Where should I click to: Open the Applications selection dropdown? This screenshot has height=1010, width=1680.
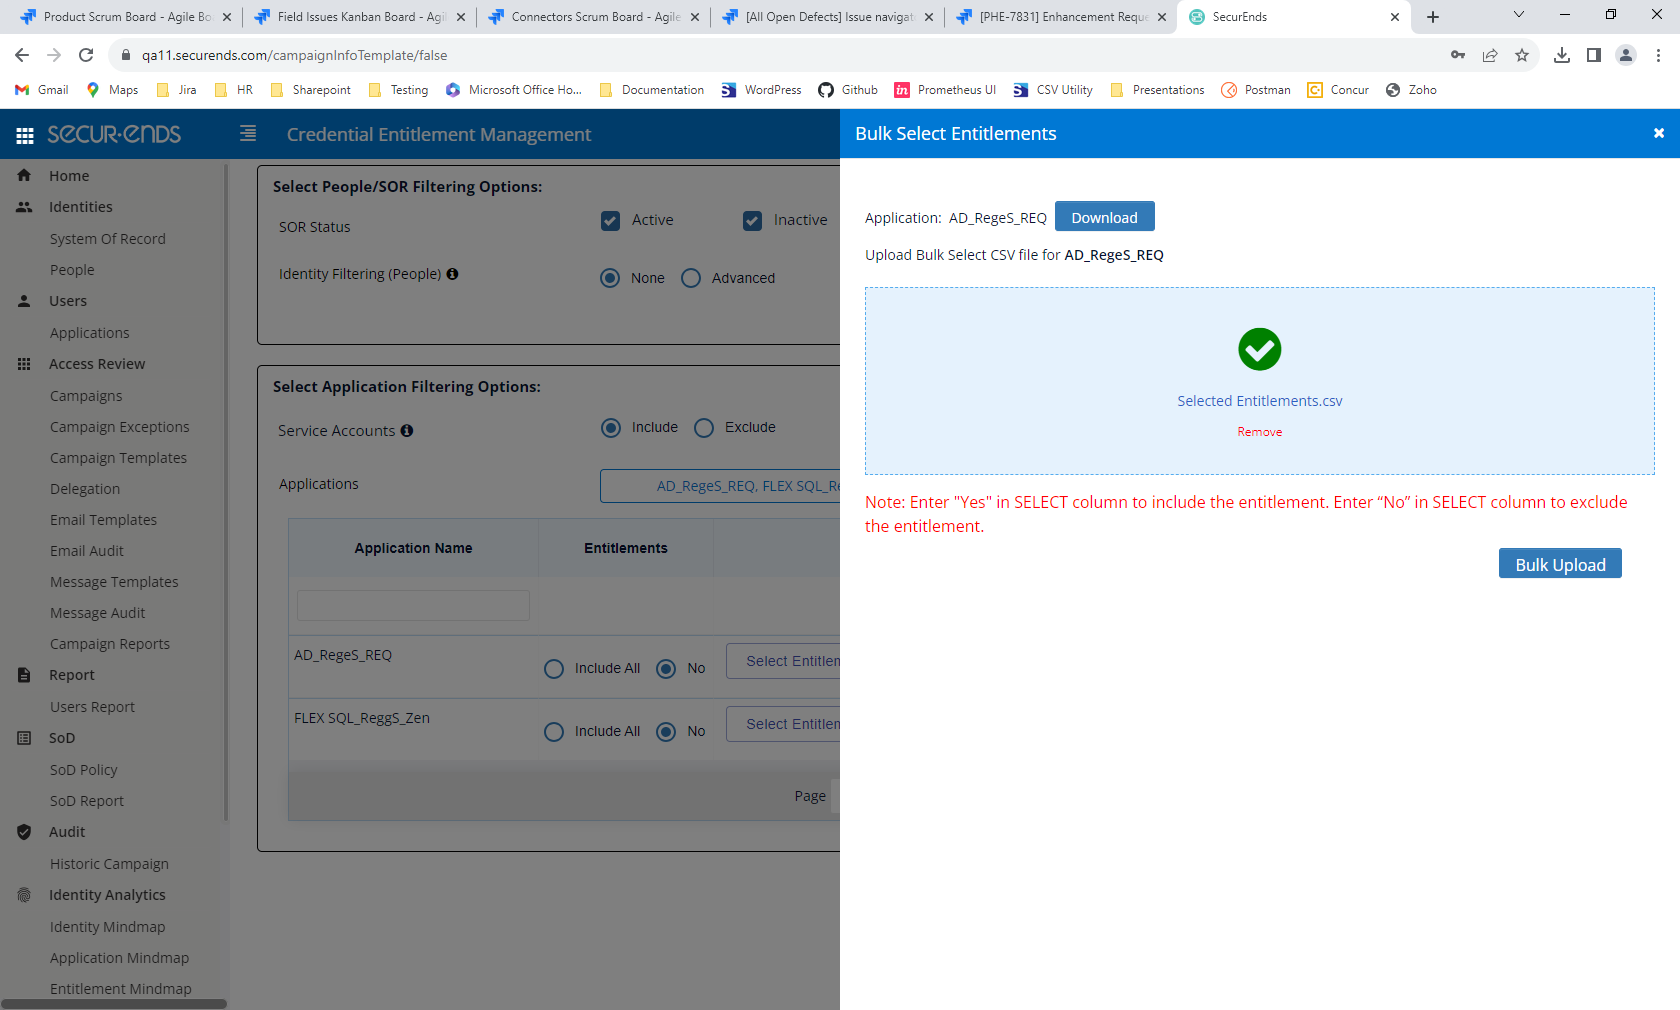coord(740,486)
